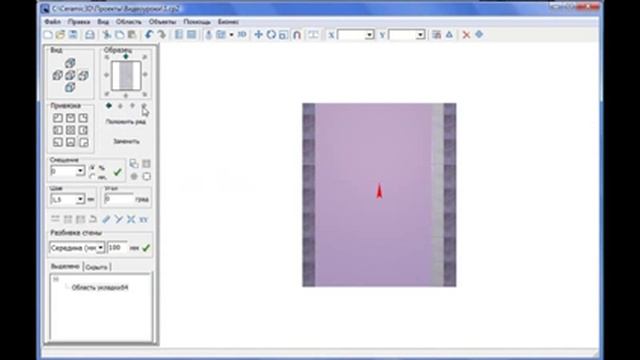This screenshot has width=640, height=360.
Task: Choose top-left snap option in Привязка
Action: [x=58, y=118]
